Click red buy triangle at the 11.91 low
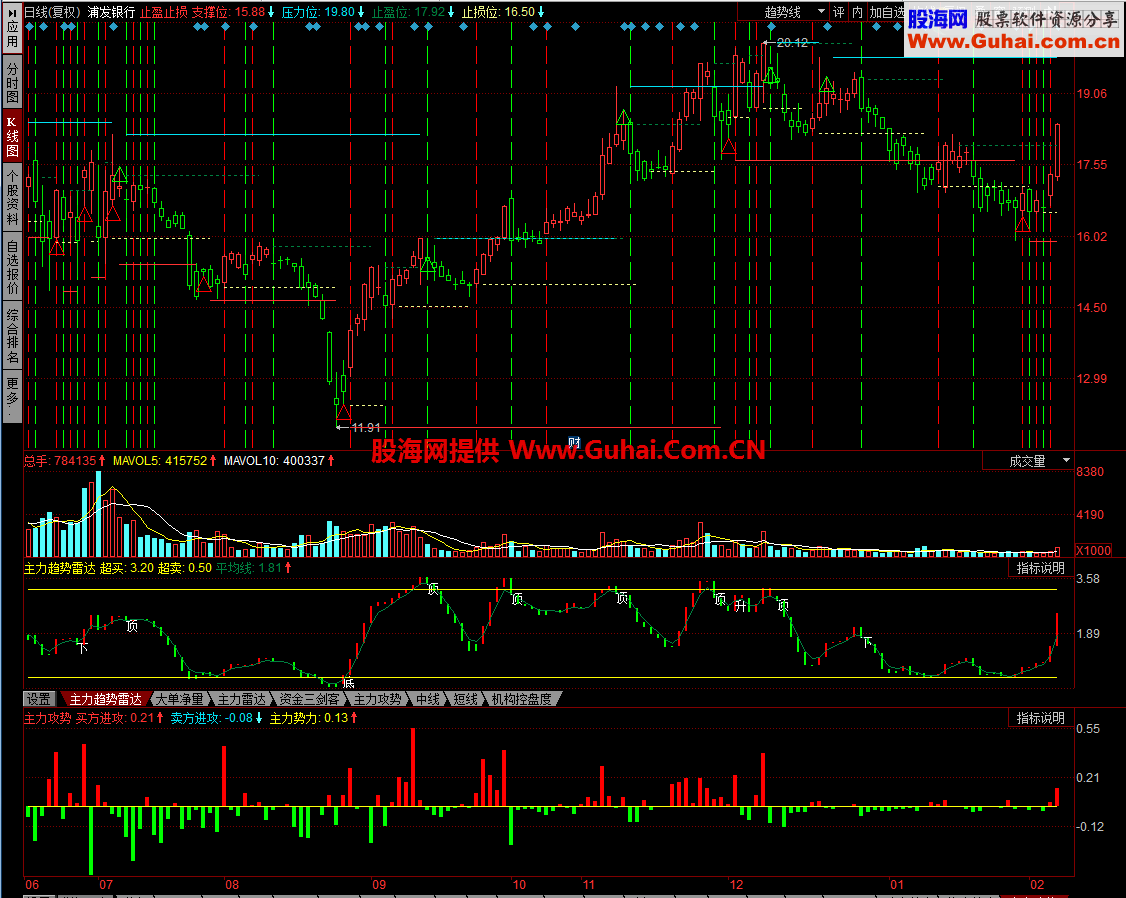Screen dimensions: 1126x898 343,412
